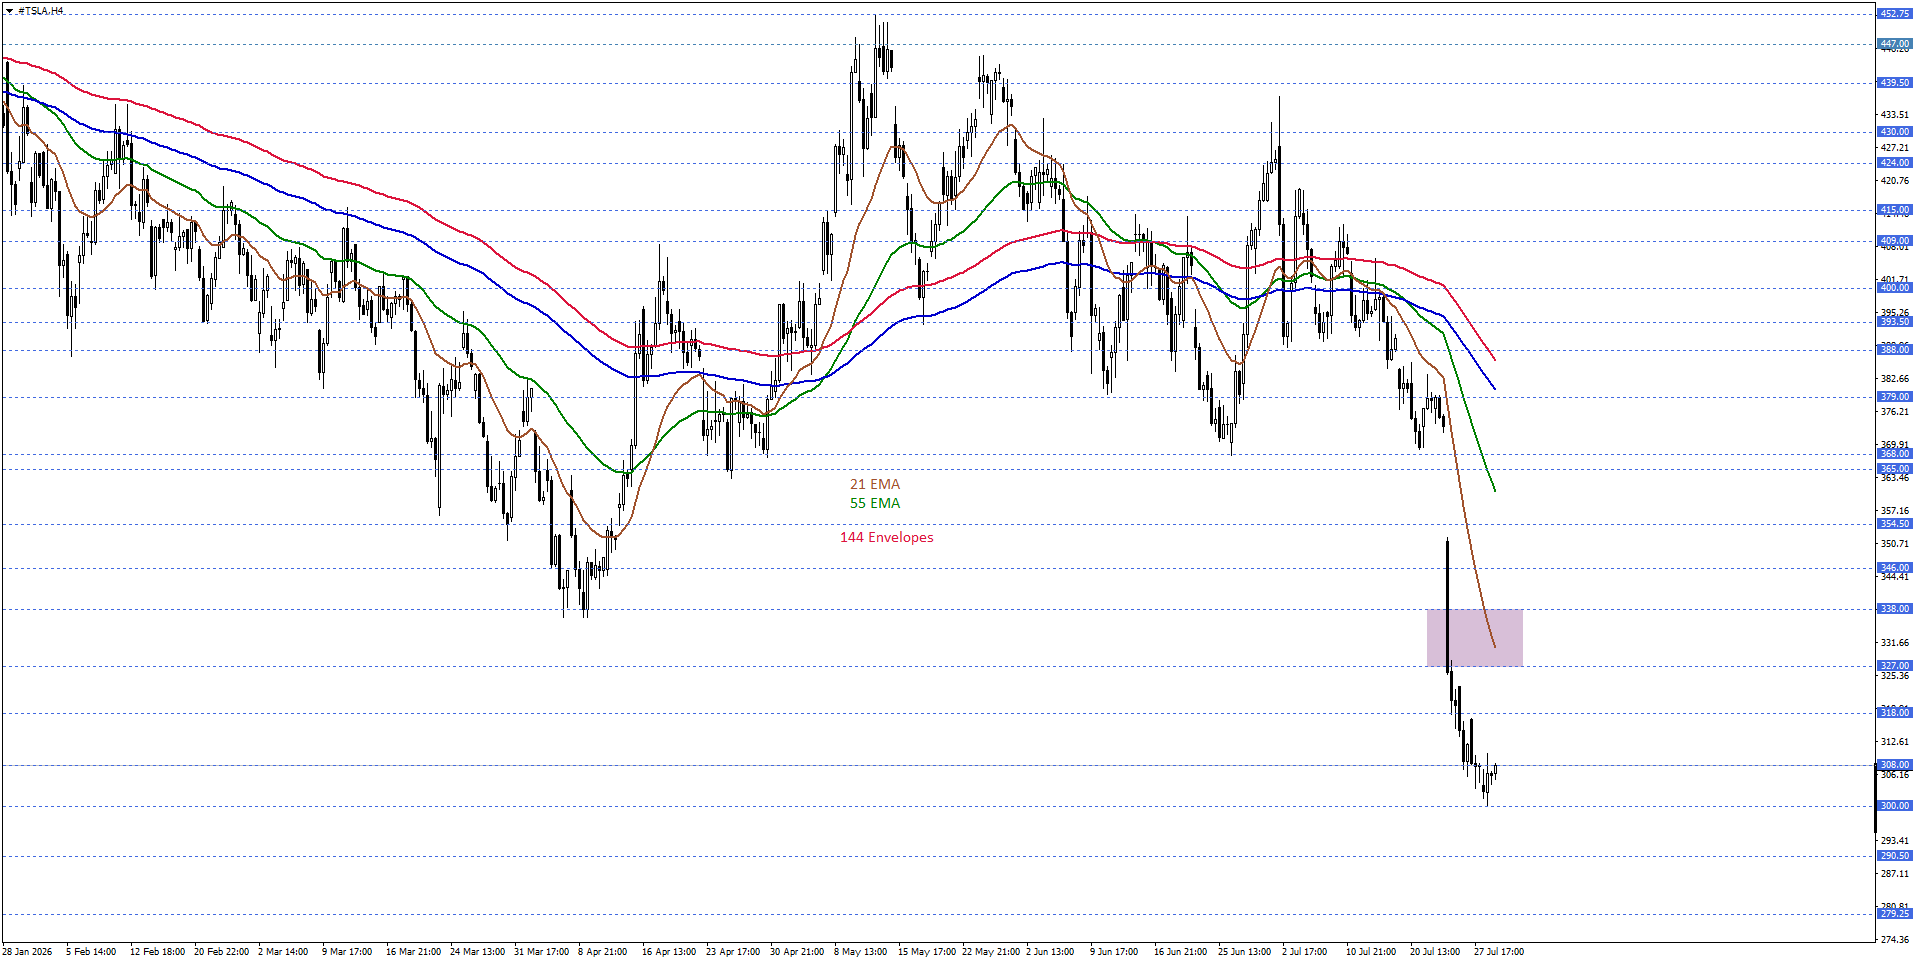Click the 430.00 price level tag

pos(1894,132)
